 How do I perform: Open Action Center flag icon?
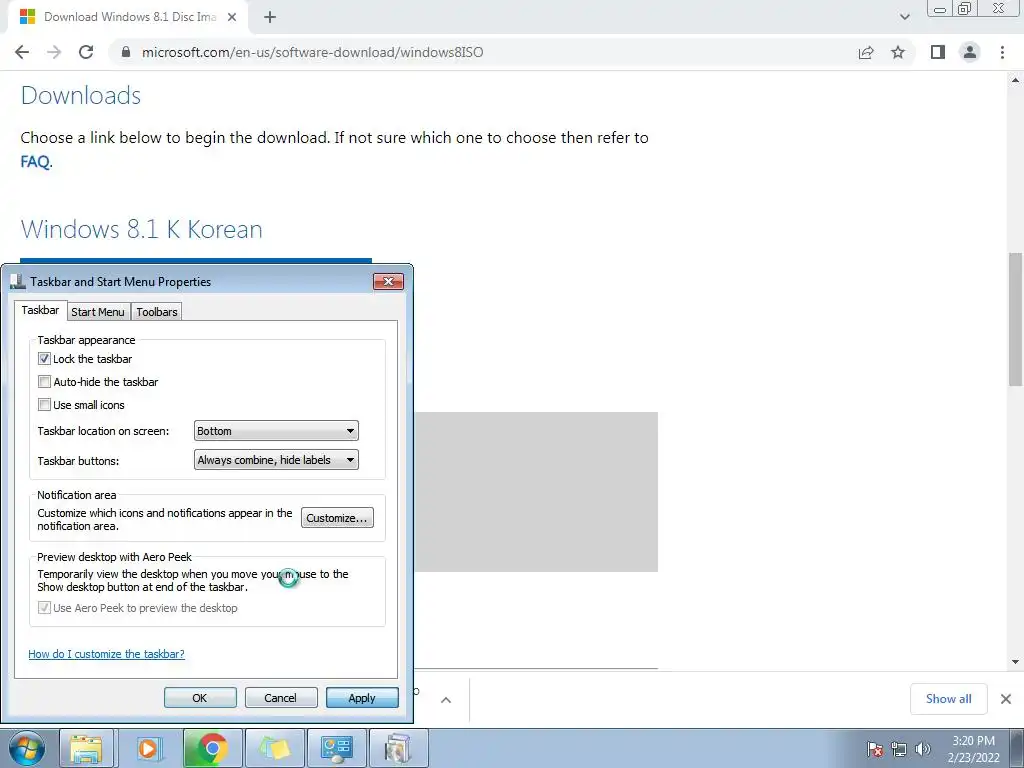click(875, 749)
